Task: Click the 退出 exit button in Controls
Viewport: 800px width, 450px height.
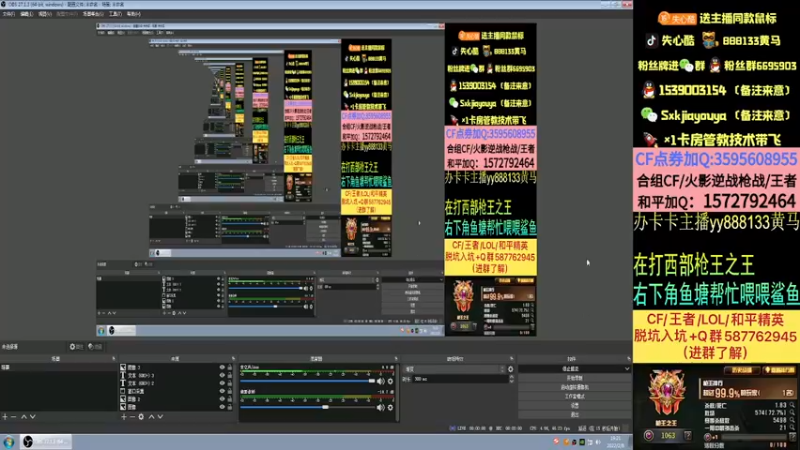Action: [x=574, y=415]
